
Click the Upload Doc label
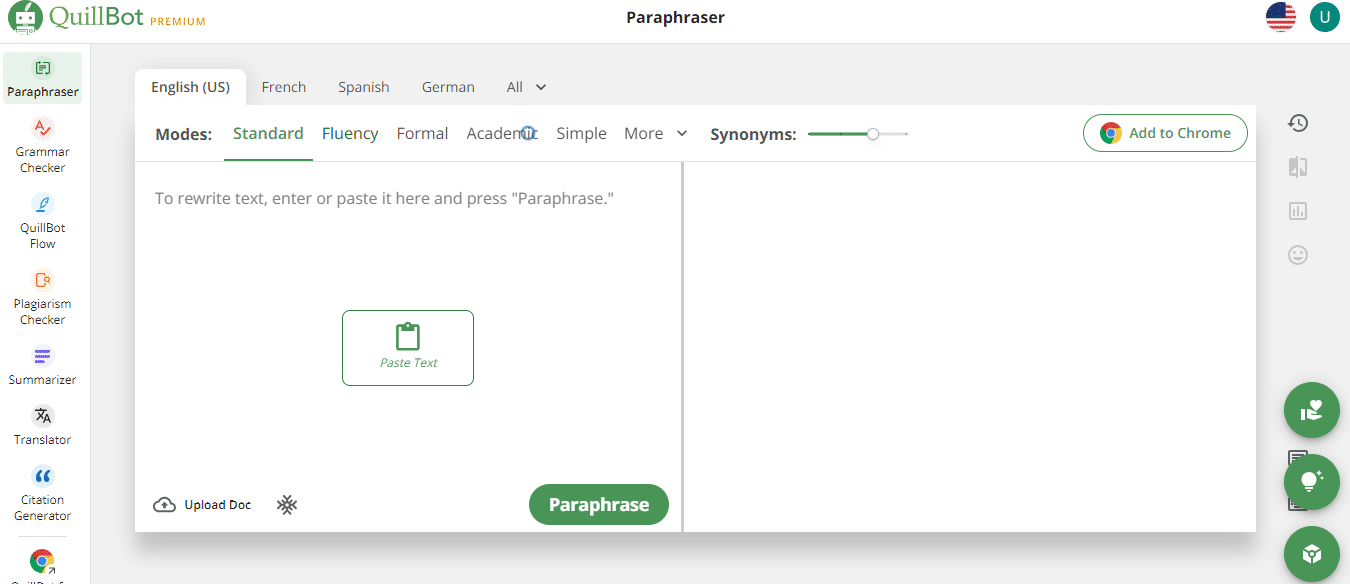tap(218, 505)
